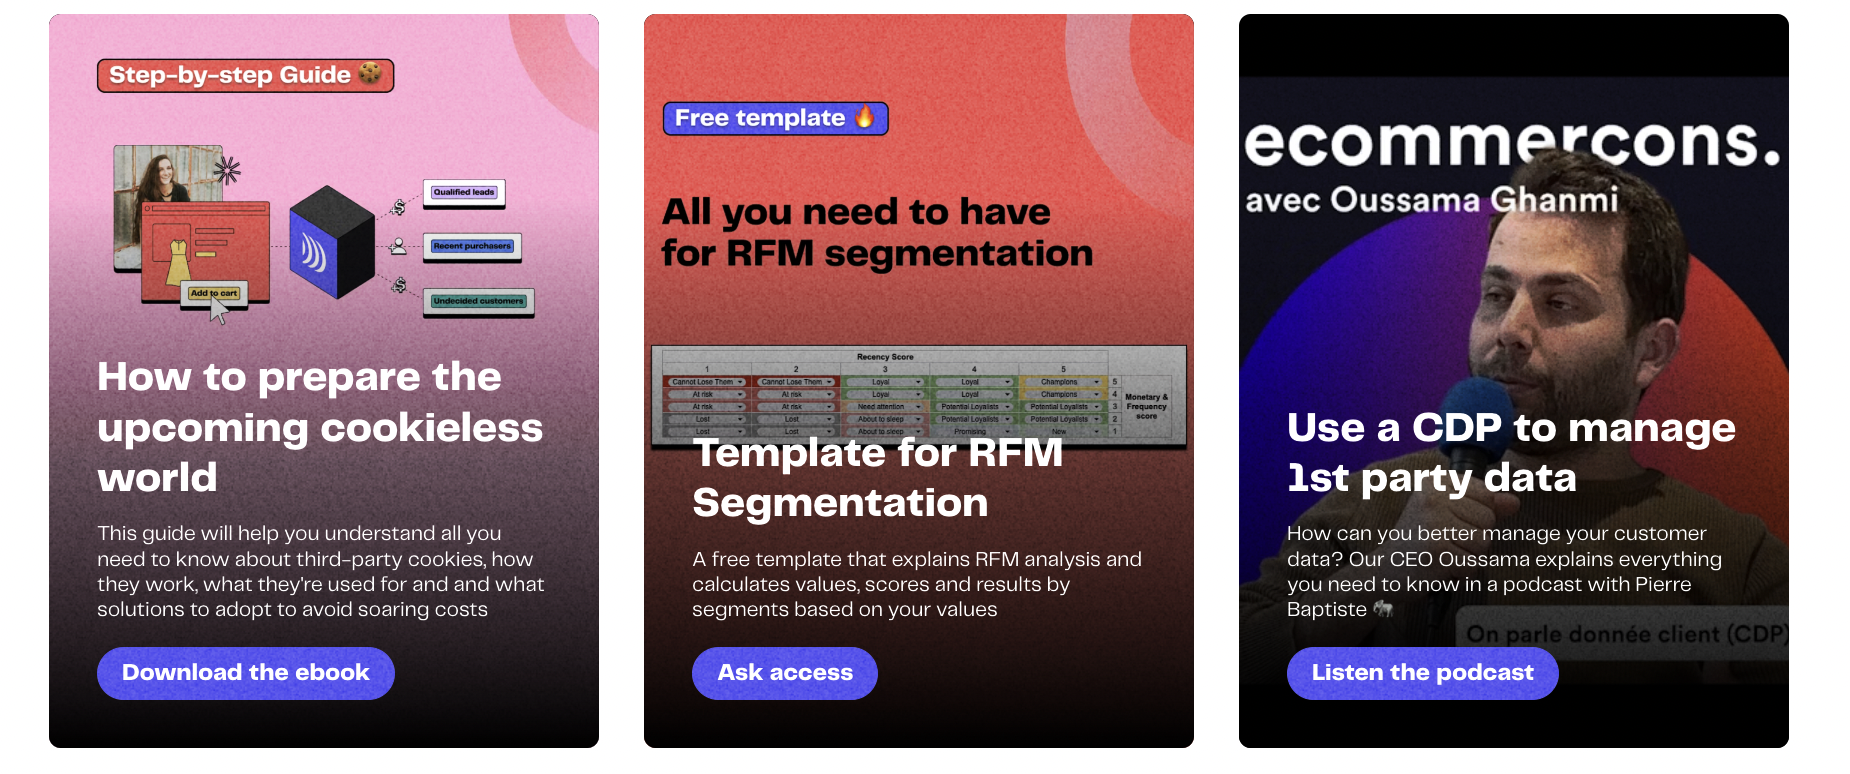This screenshot has height=774, width=1850.
Task: Click the cookie emoji in the Guide badge
Action: (x=370, y=73)
